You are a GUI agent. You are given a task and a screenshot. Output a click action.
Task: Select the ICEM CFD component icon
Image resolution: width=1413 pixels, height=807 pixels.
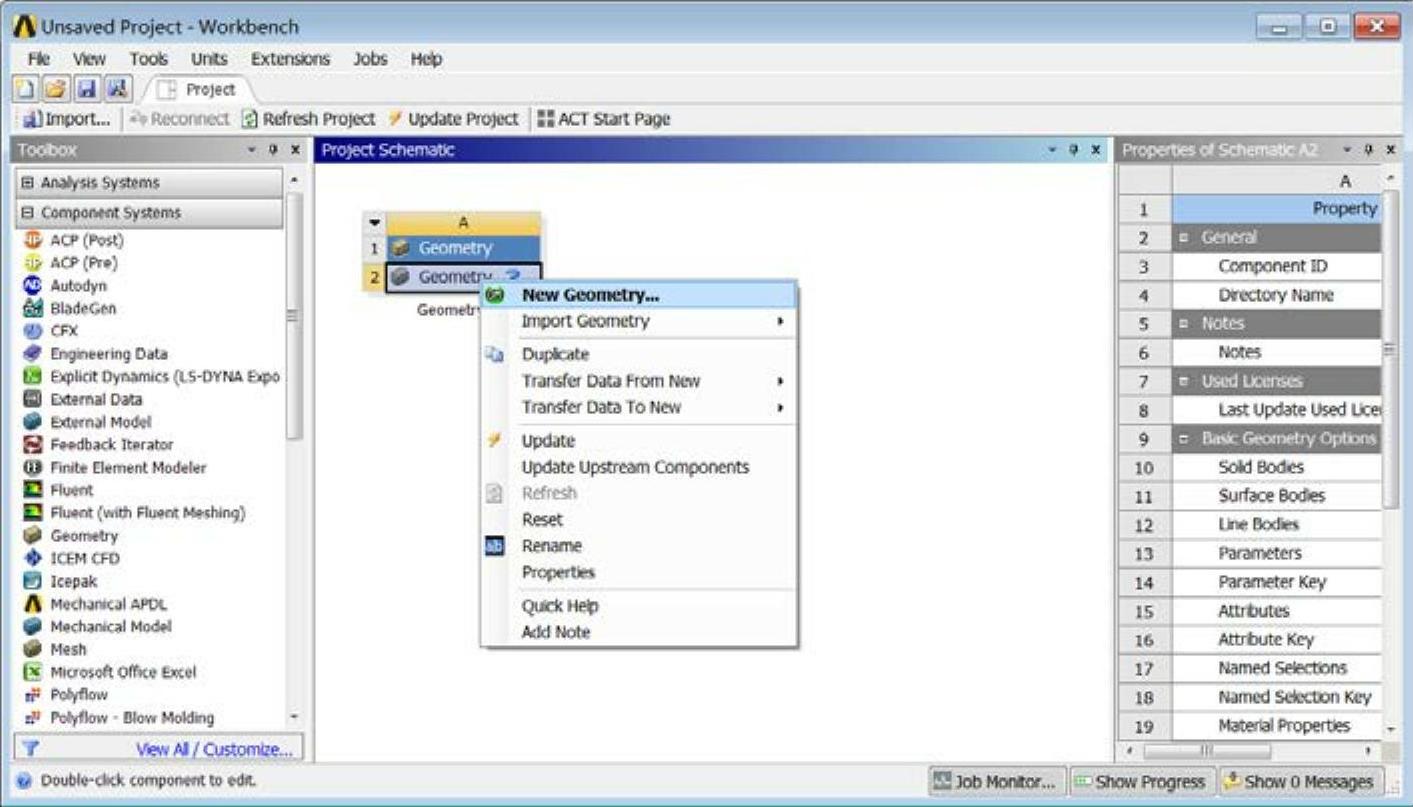33,559
